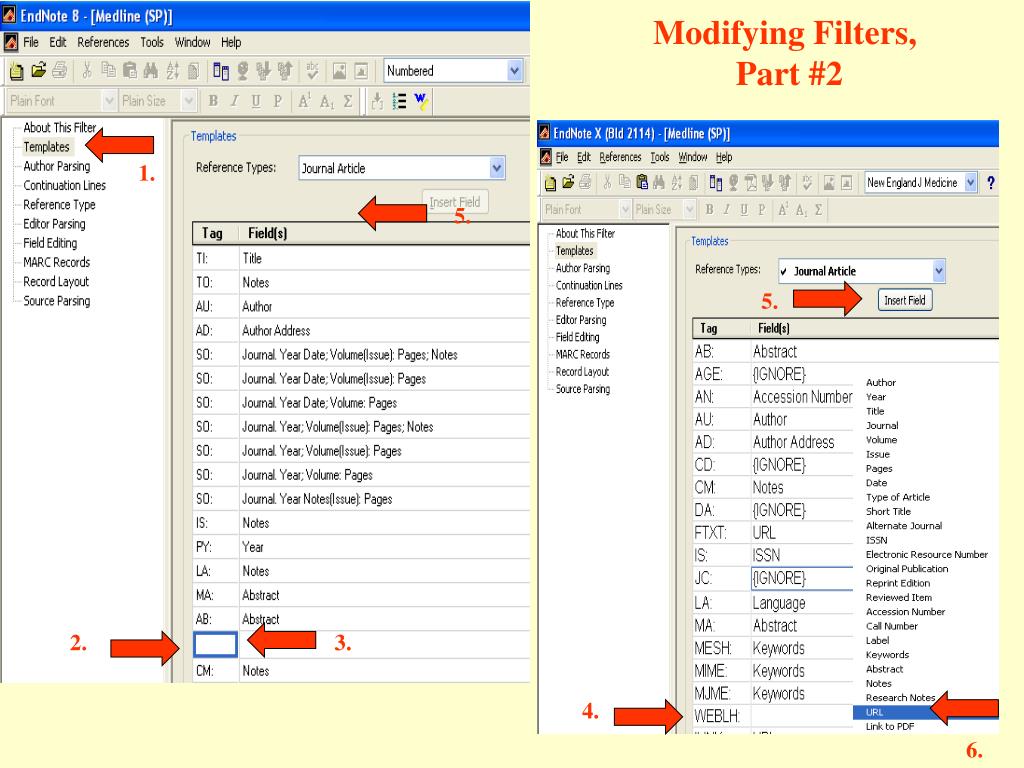Open New England J Medicine style dropdown
Screen dimensions: 1024x768
[x=970, y=182]
